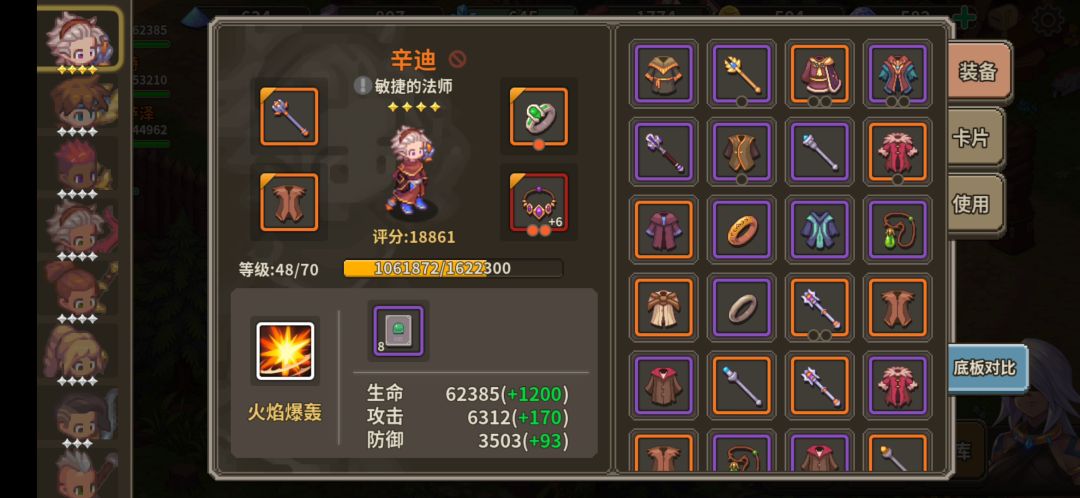Tap the Flame Blast skill icon
The height and width of the screenshot is (498, 1080).
tap(285, 351)
